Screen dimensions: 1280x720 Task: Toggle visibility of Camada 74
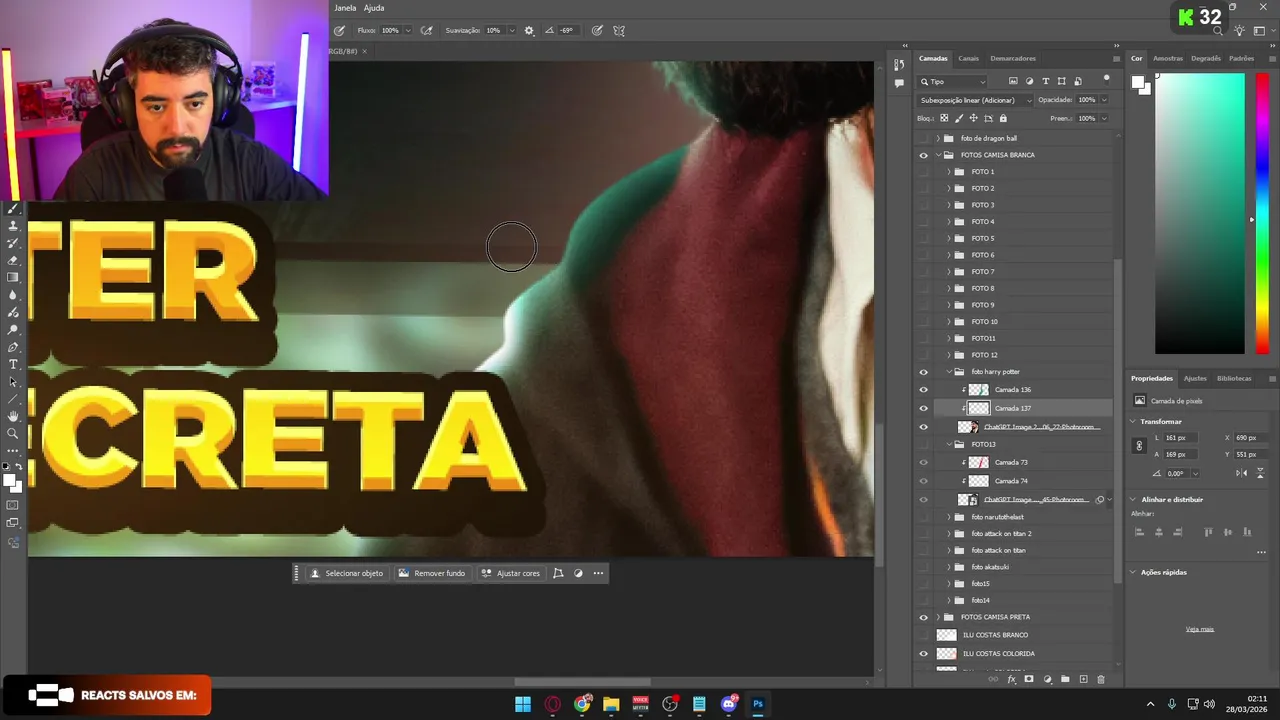tap(923, 481)
